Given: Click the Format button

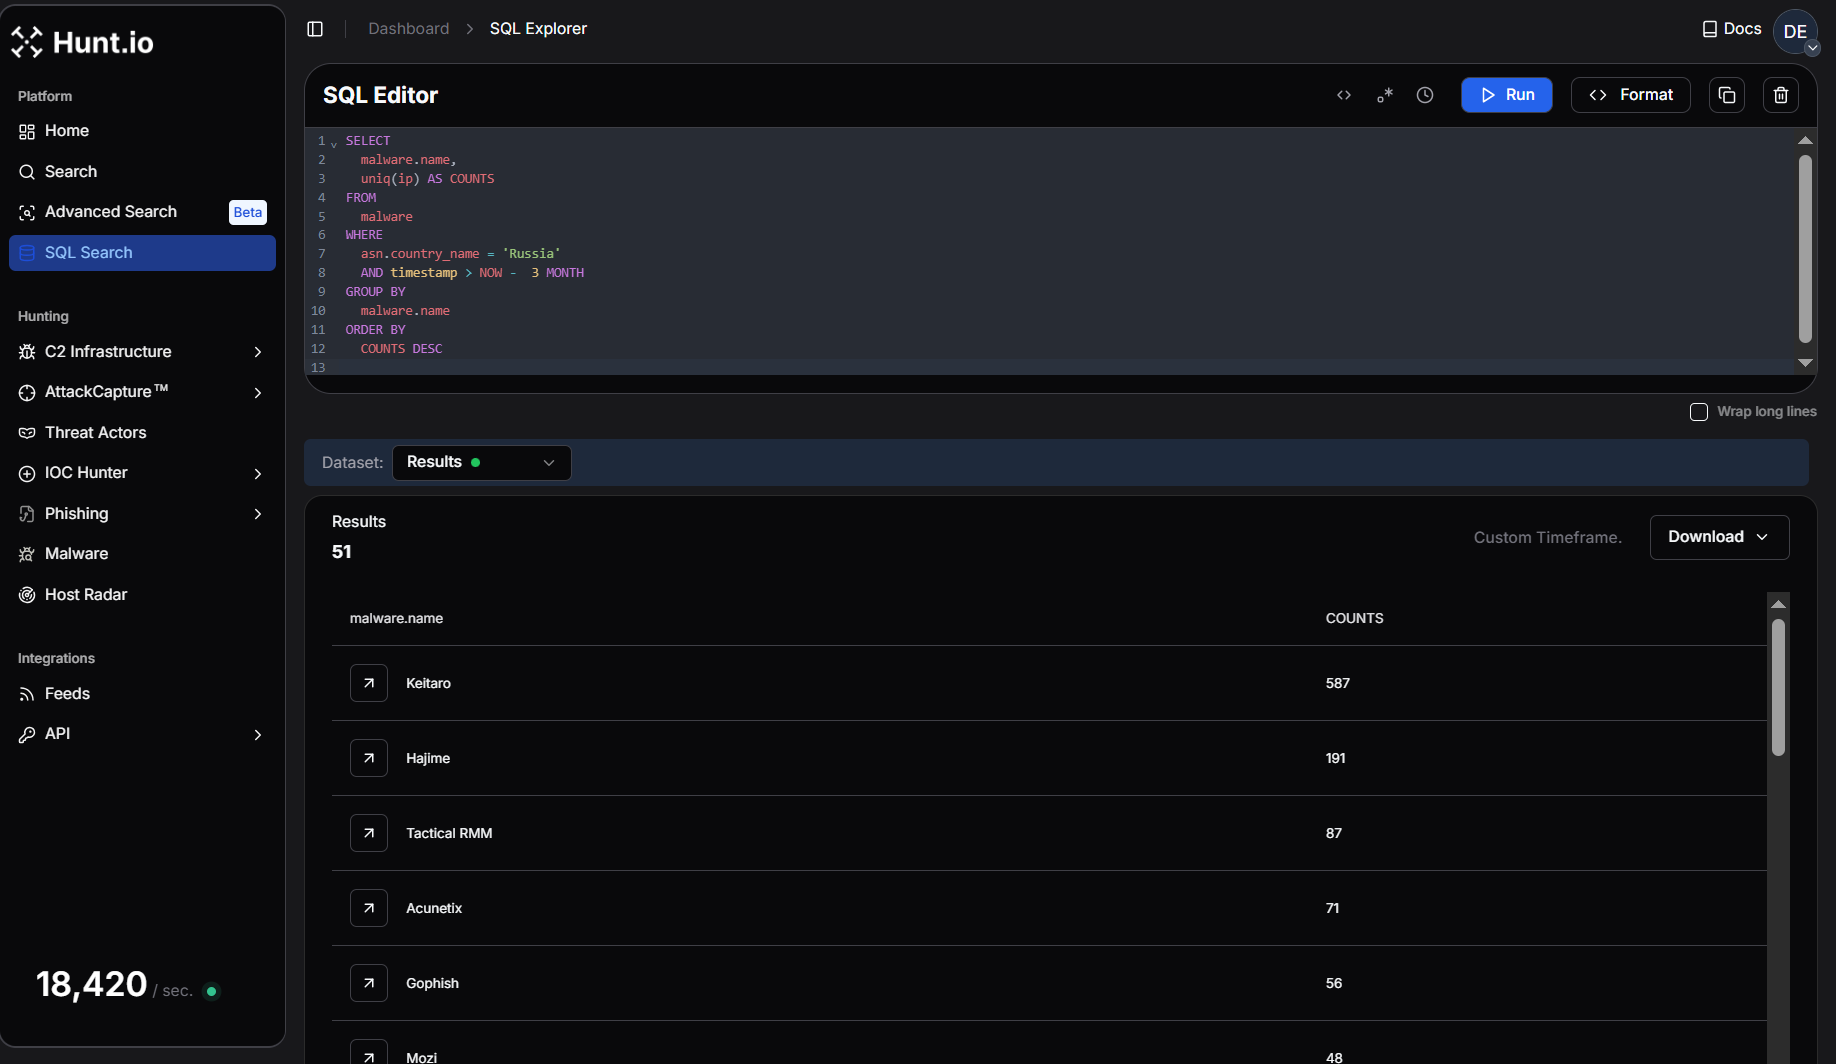Looking at the screenshot, I should (1630, 95).
